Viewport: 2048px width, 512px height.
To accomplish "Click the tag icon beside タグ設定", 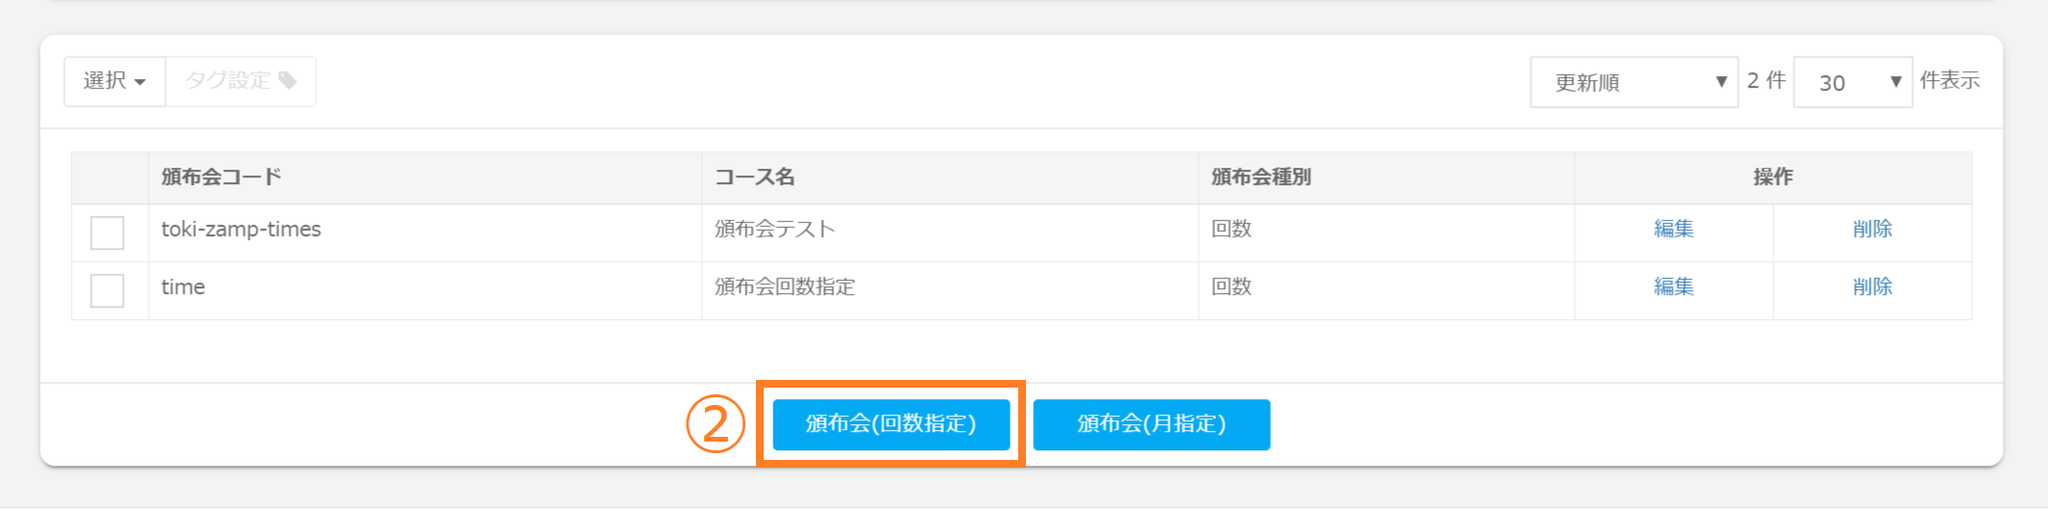I will pos(288,81).
